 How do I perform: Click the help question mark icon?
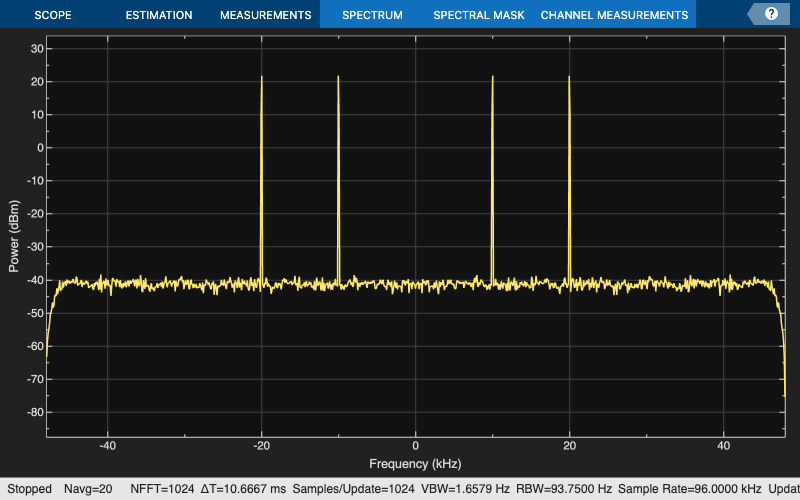point(771,14)
